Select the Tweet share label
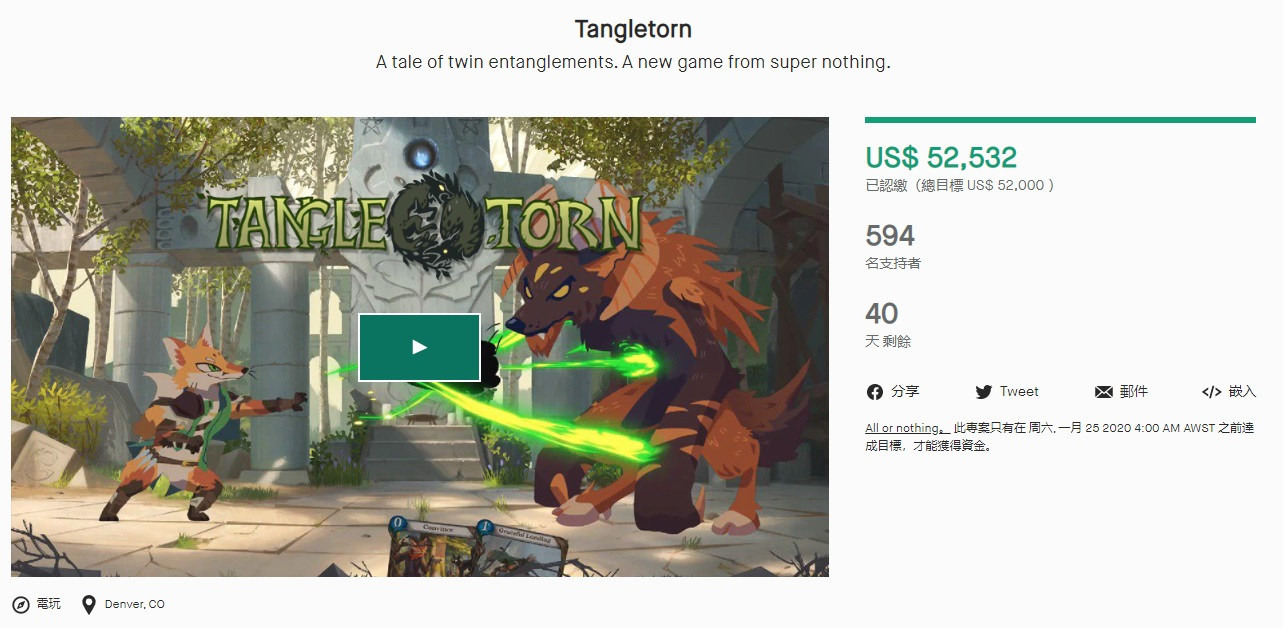Viewport: 1283px width, 628px height. tap(1019, 392)
